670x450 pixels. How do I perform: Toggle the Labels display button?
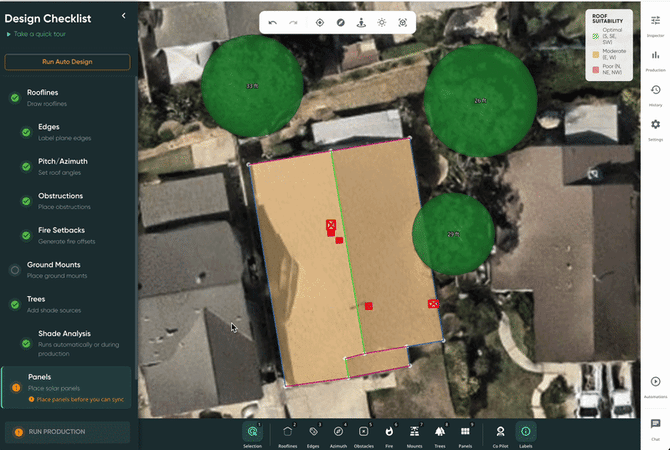pos(526,431)
